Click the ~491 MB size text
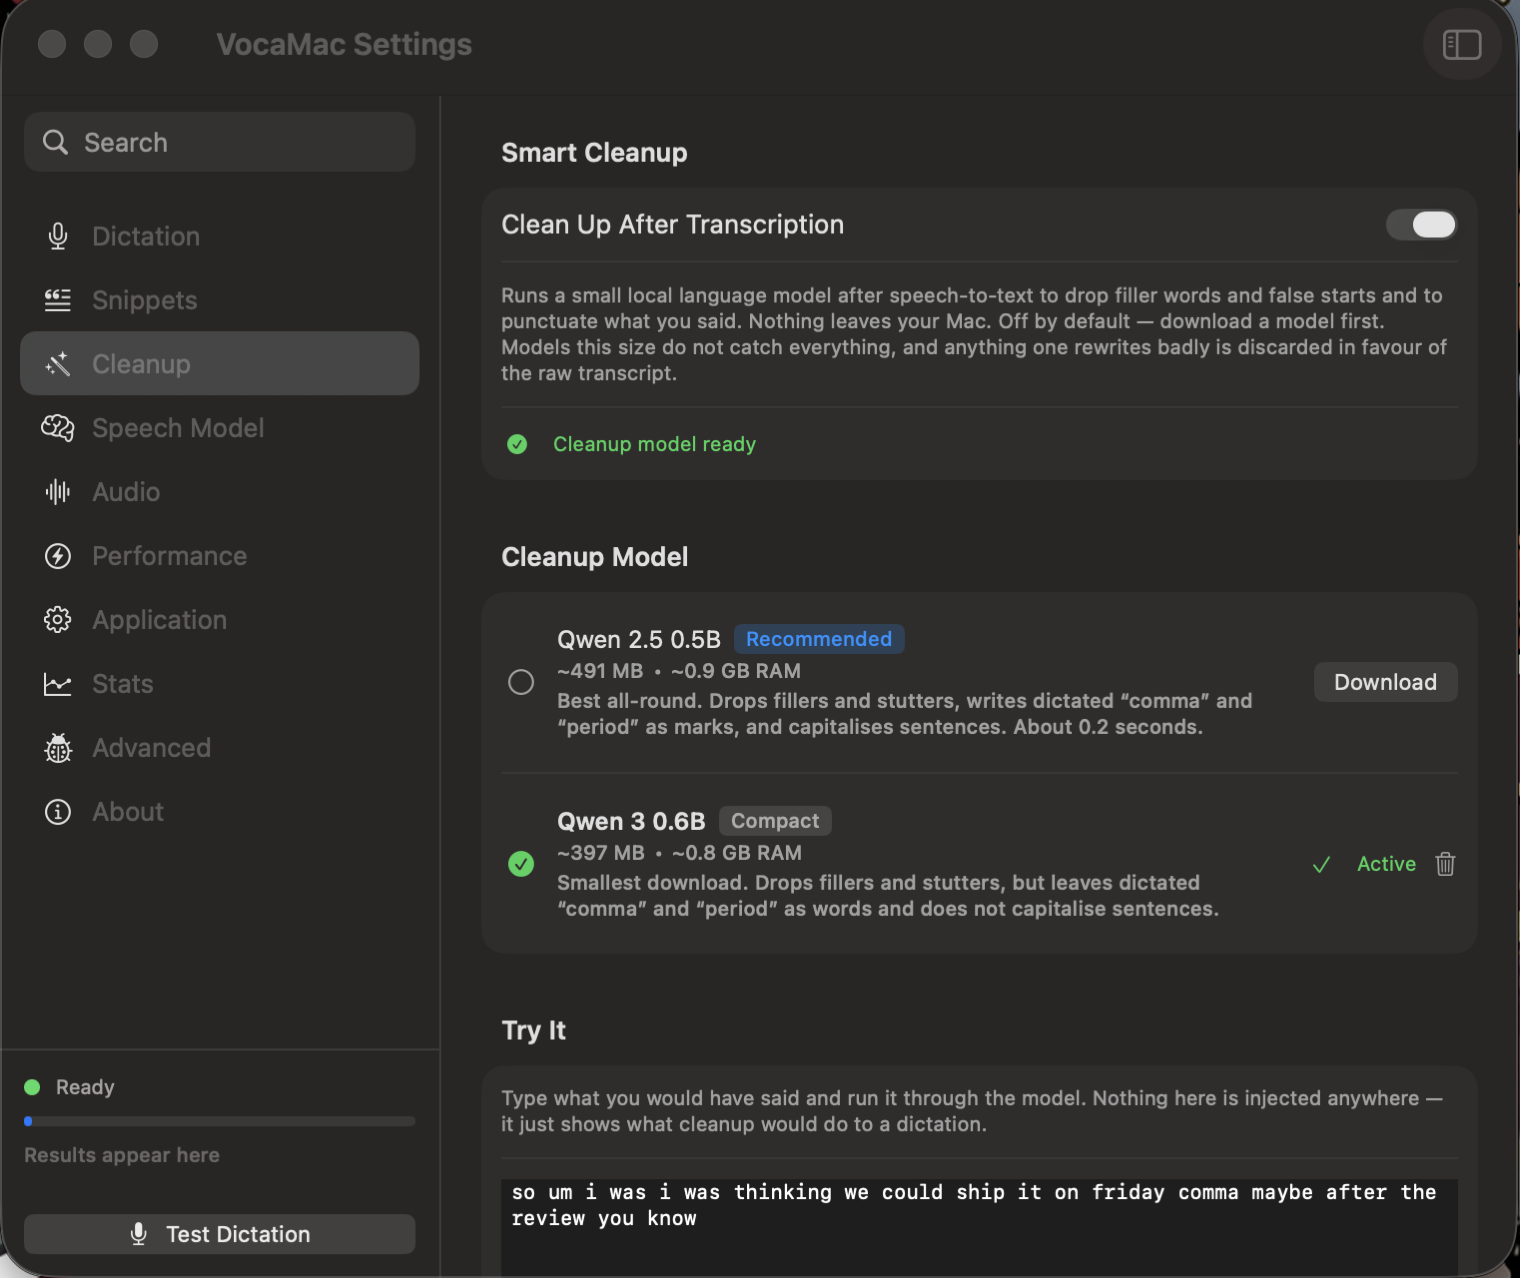The height and width of the screenshot is (1278, 1520). pyautogui.click(x=600, y=671)
